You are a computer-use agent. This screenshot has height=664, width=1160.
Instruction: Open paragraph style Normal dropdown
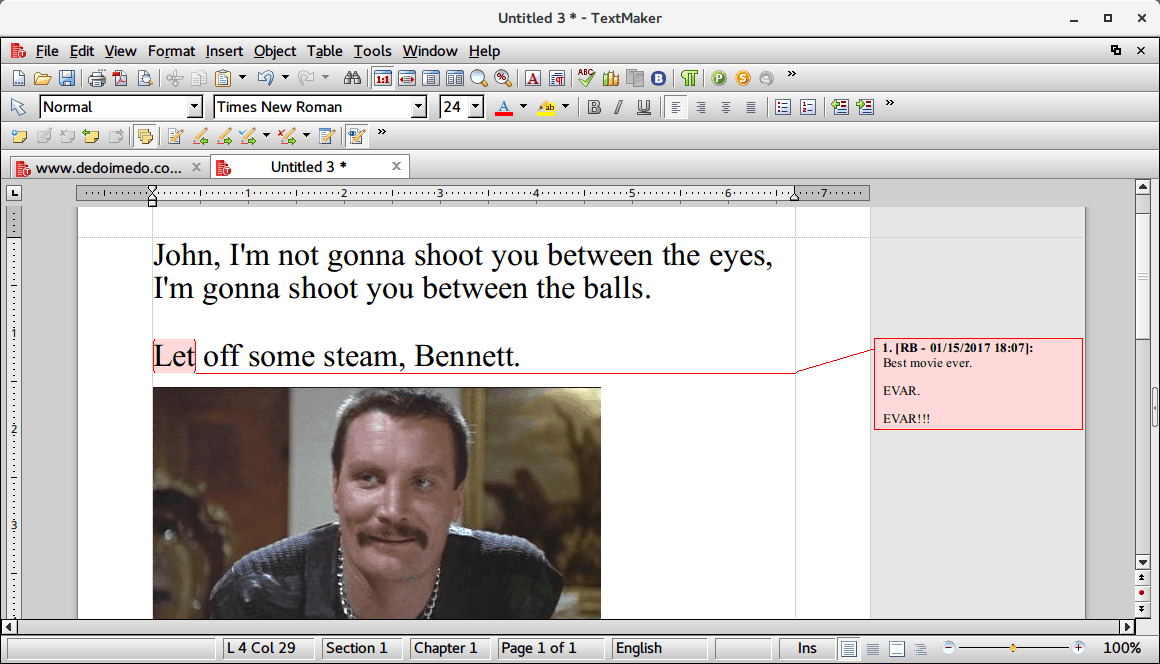[x=195, y=107]
